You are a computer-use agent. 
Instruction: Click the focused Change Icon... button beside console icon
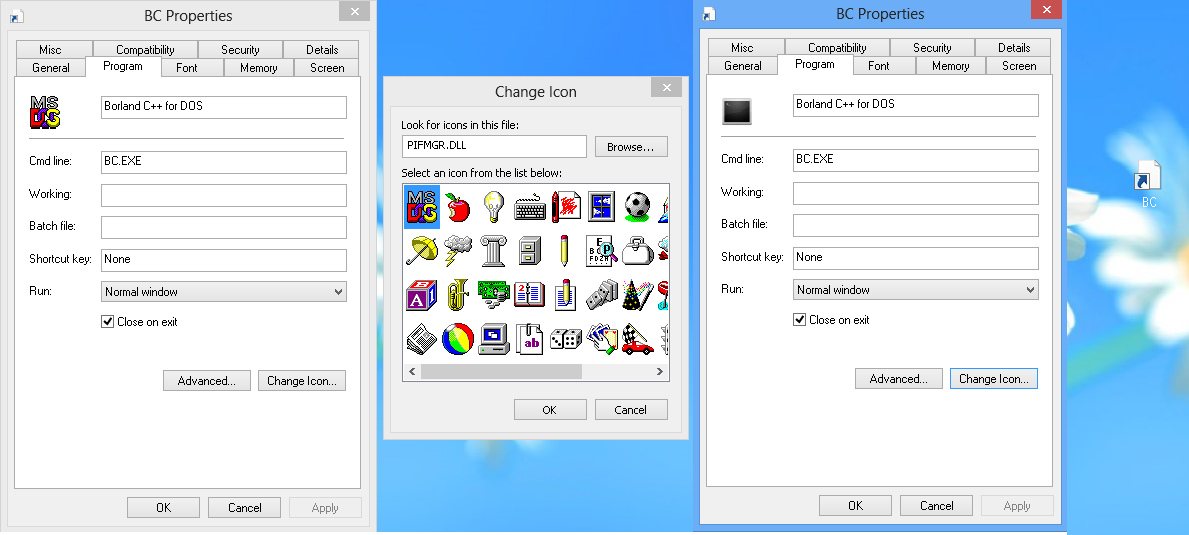click(993, 379)
